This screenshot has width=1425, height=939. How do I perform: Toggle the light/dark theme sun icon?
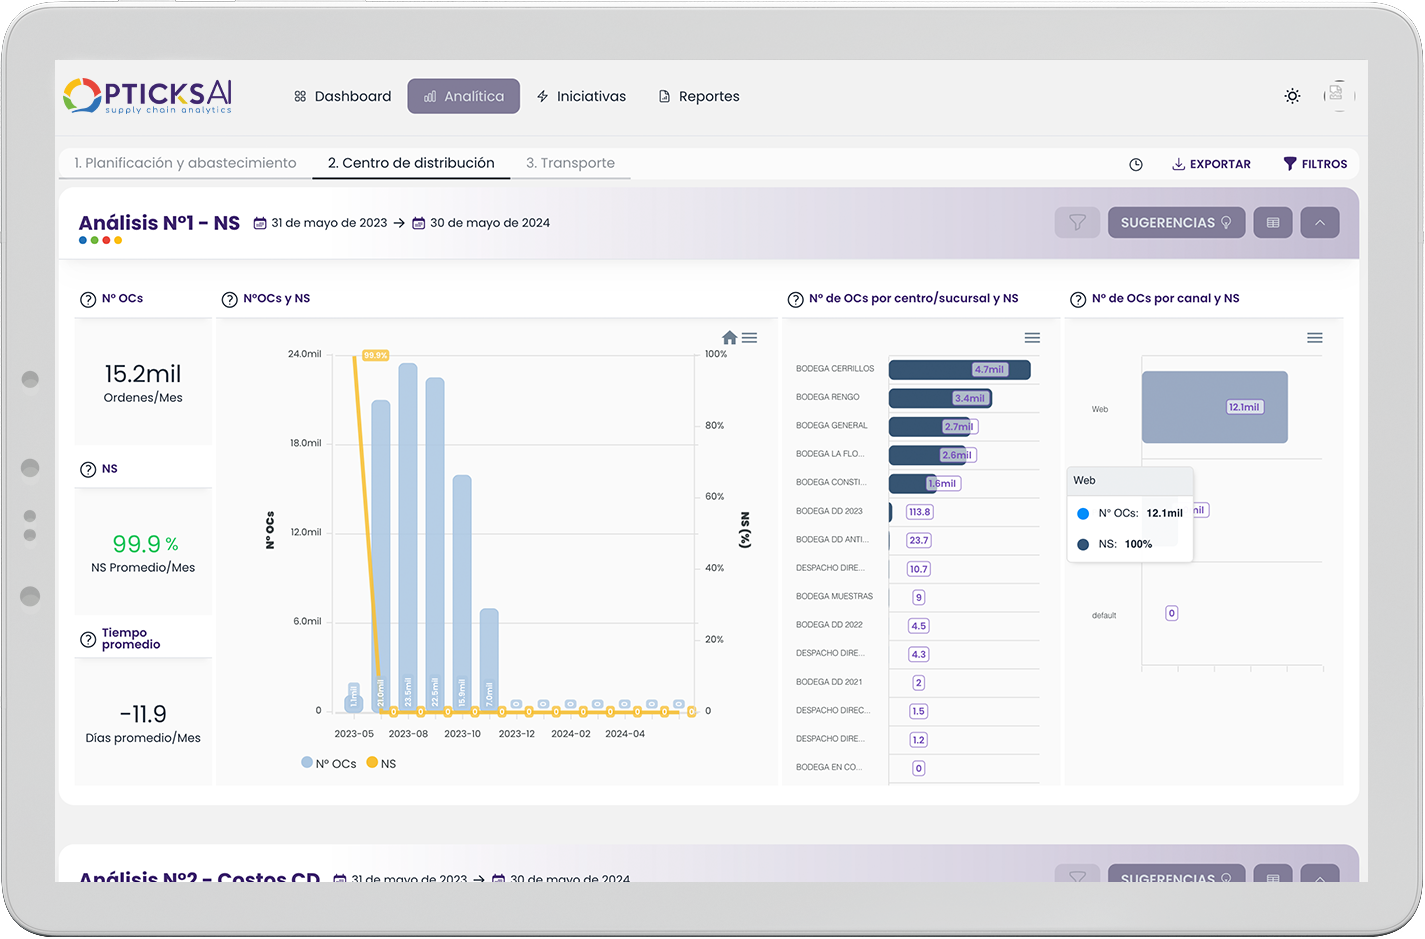1292,96
